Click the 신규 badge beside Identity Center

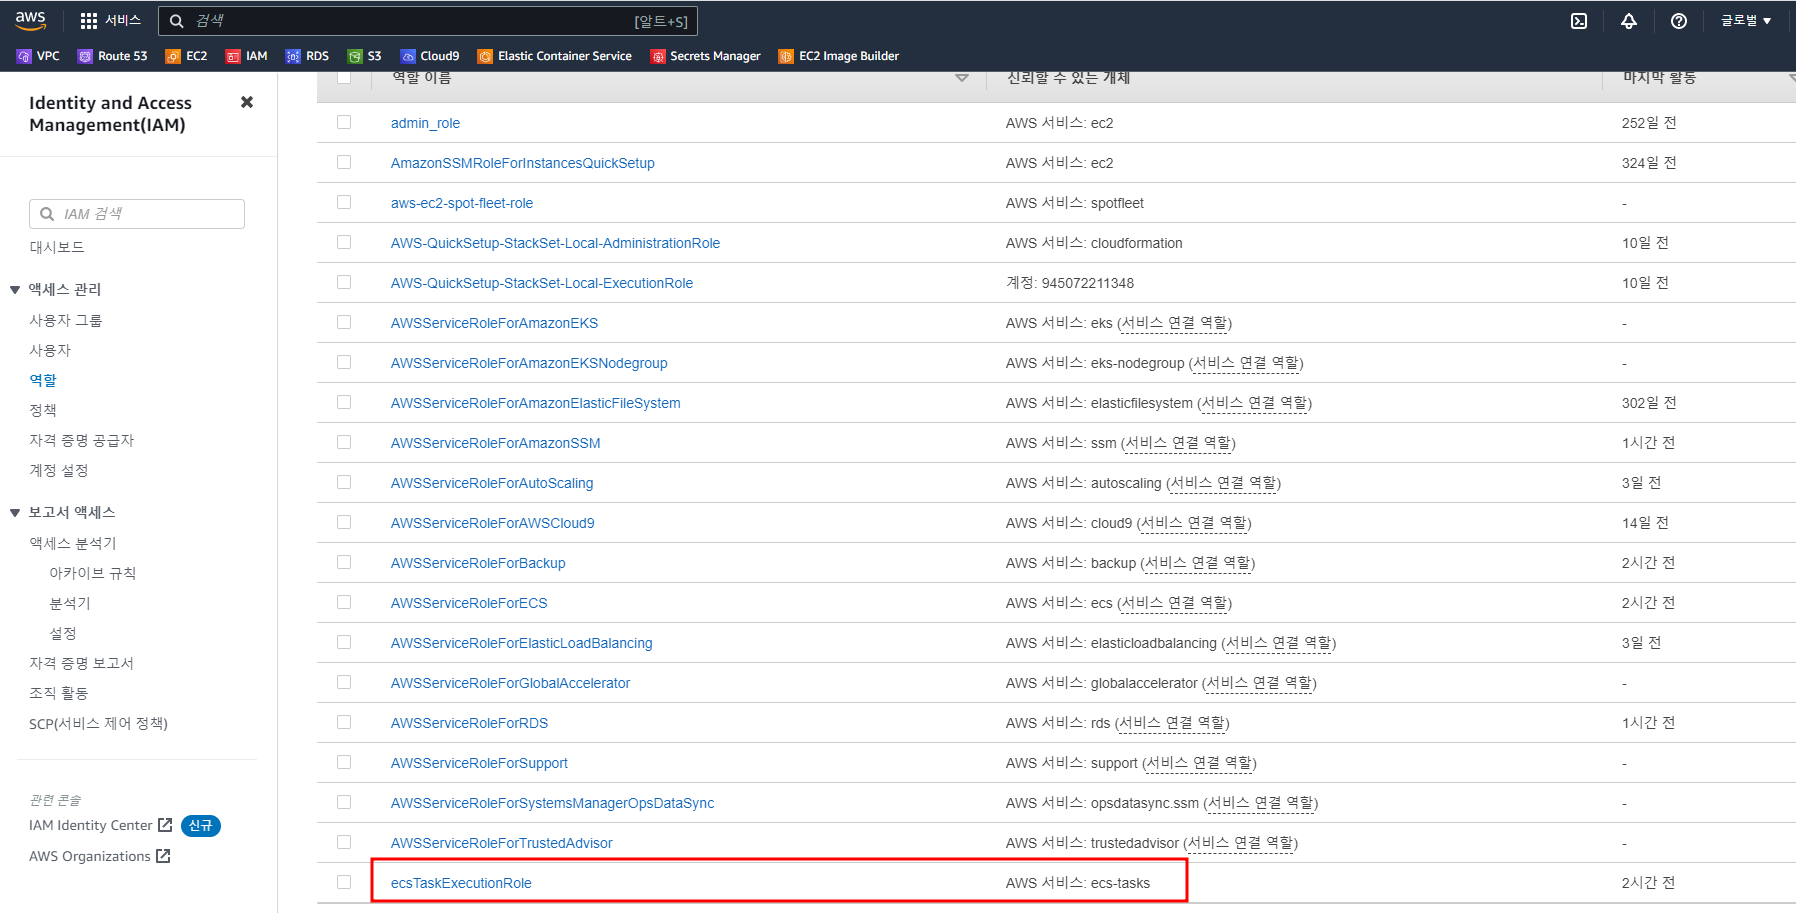pyautogui.click(x=201, y=826)
